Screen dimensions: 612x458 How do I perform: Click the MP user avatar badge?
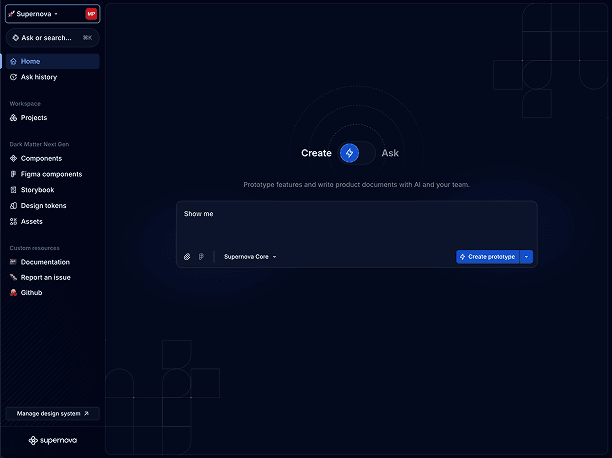pyautogui.click(x=91, y=14)
